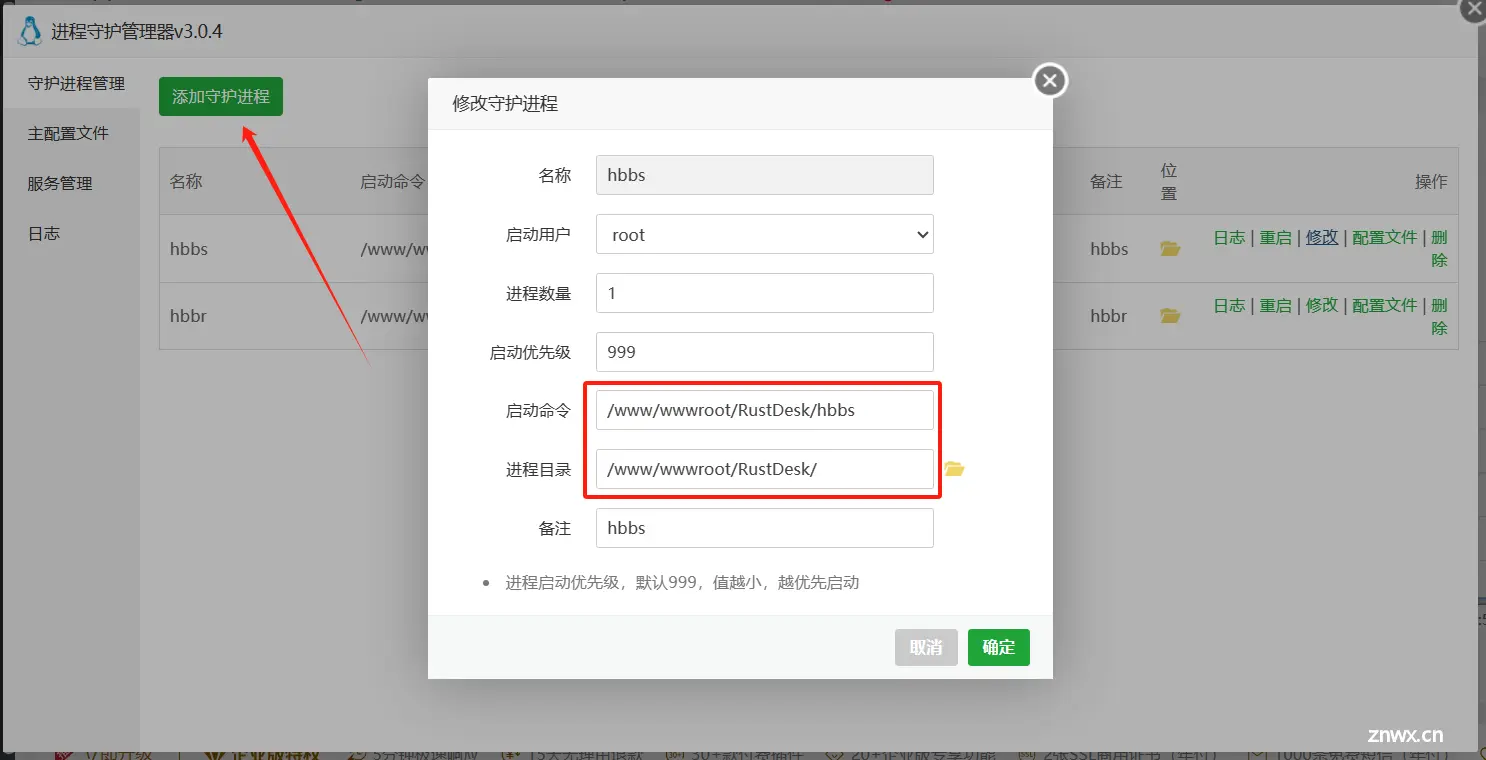The width and height of the screenshot is (1486, 760).
Task: Open 日志 sidebar tab
Action: pyautogui.click(x=44, y=233)
